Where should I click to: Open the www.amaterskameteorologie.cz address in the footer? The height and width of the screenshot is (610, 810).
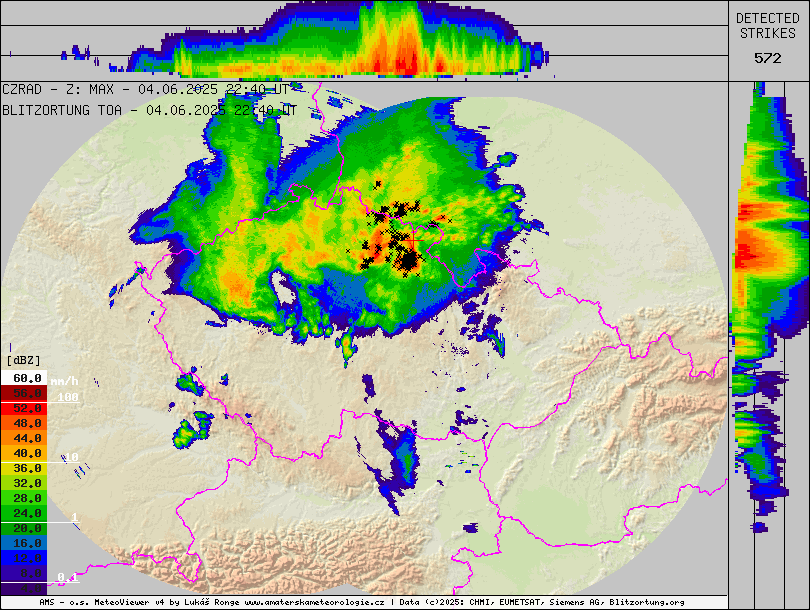tap(314, 602)
